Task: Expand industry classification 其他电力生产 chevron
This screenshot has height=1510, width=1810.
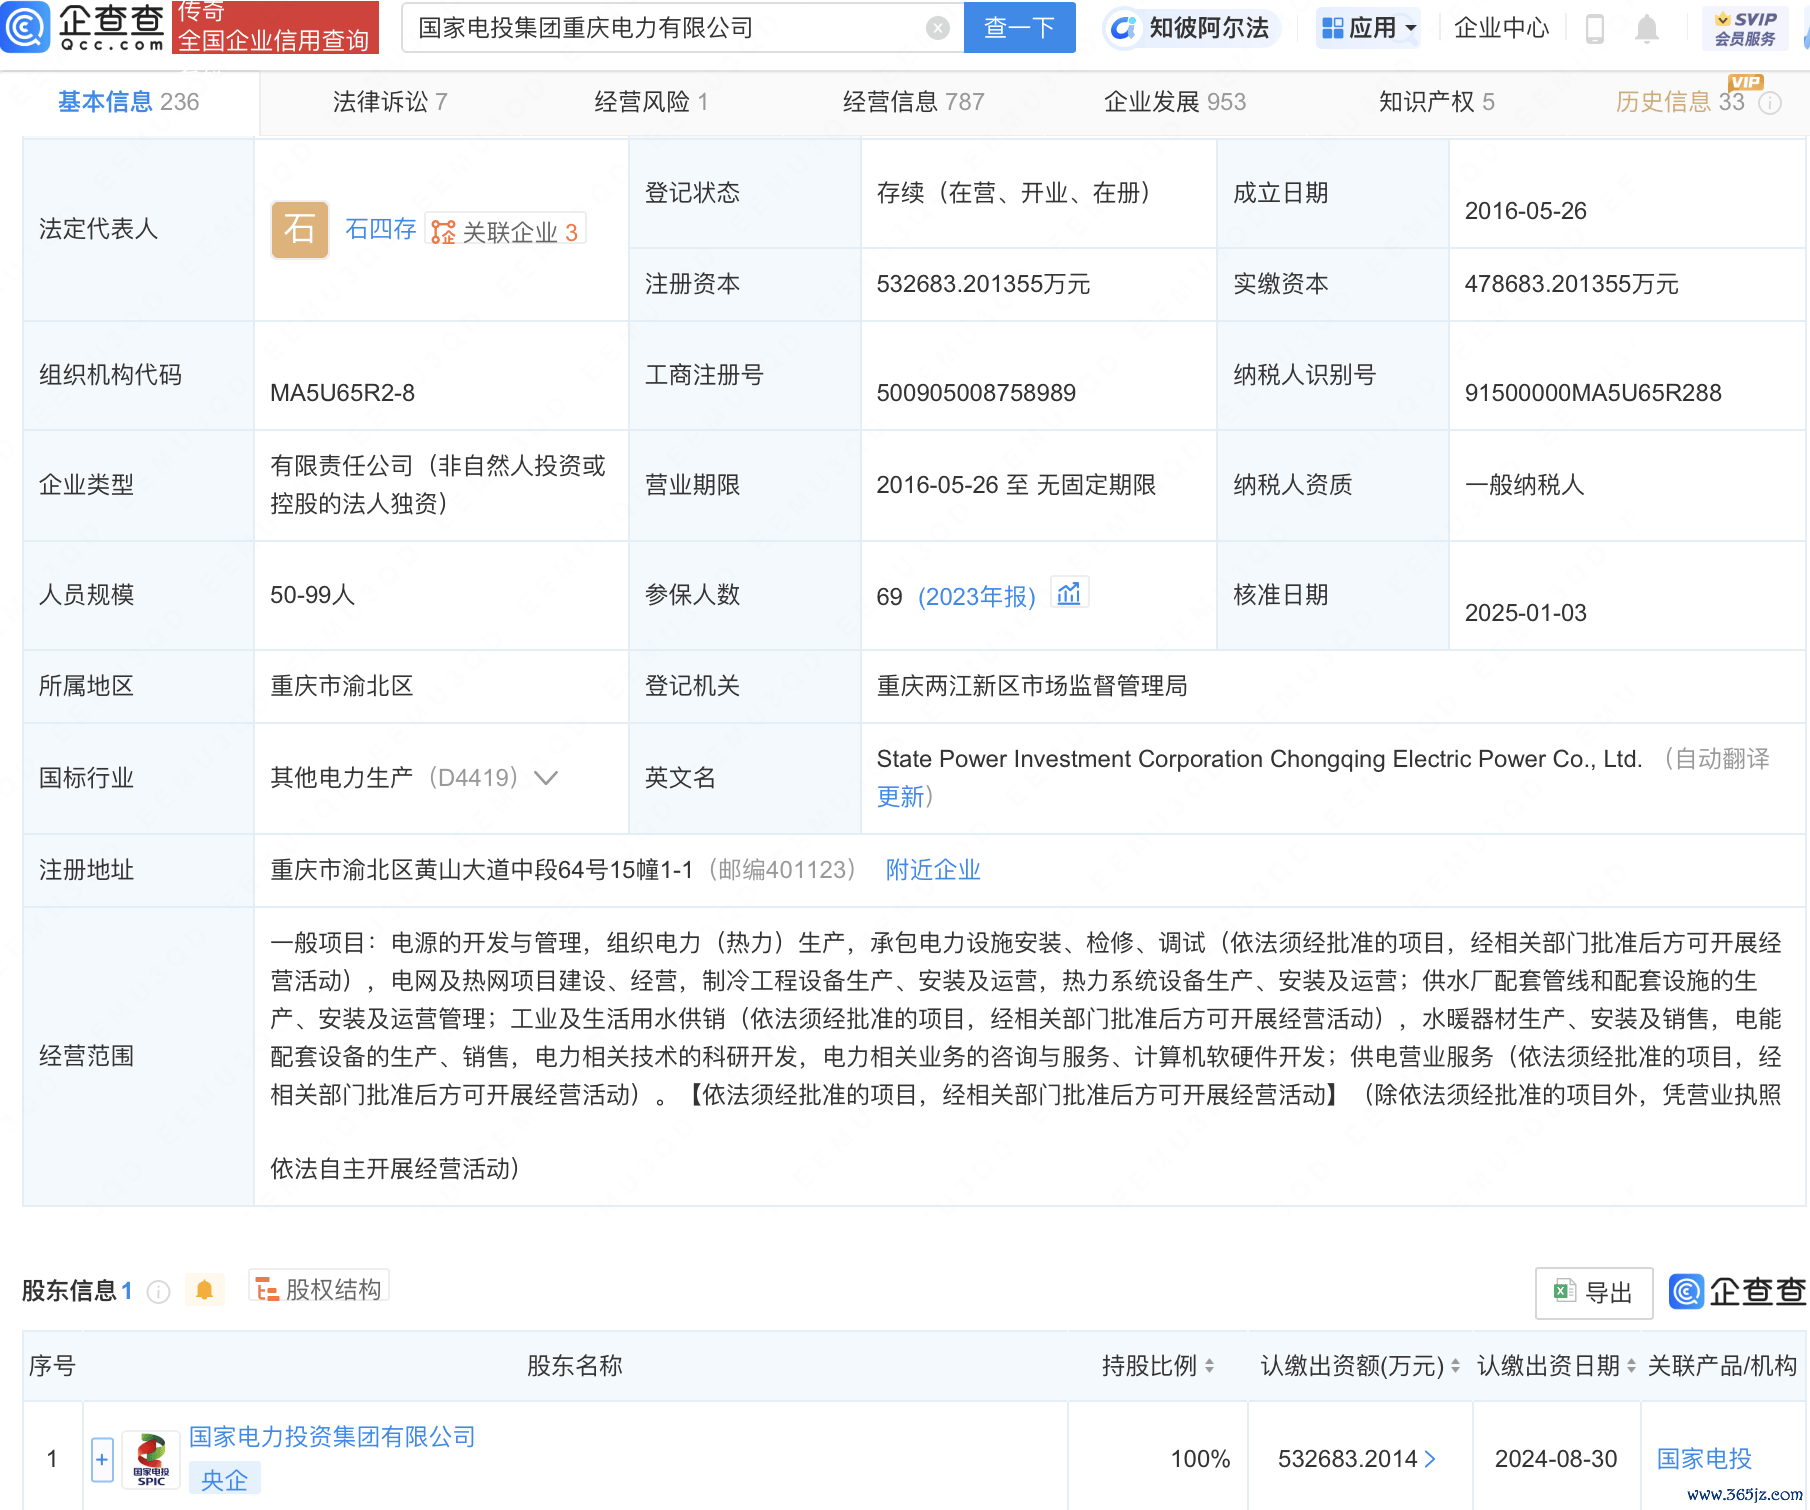Action: click(546, 777)
